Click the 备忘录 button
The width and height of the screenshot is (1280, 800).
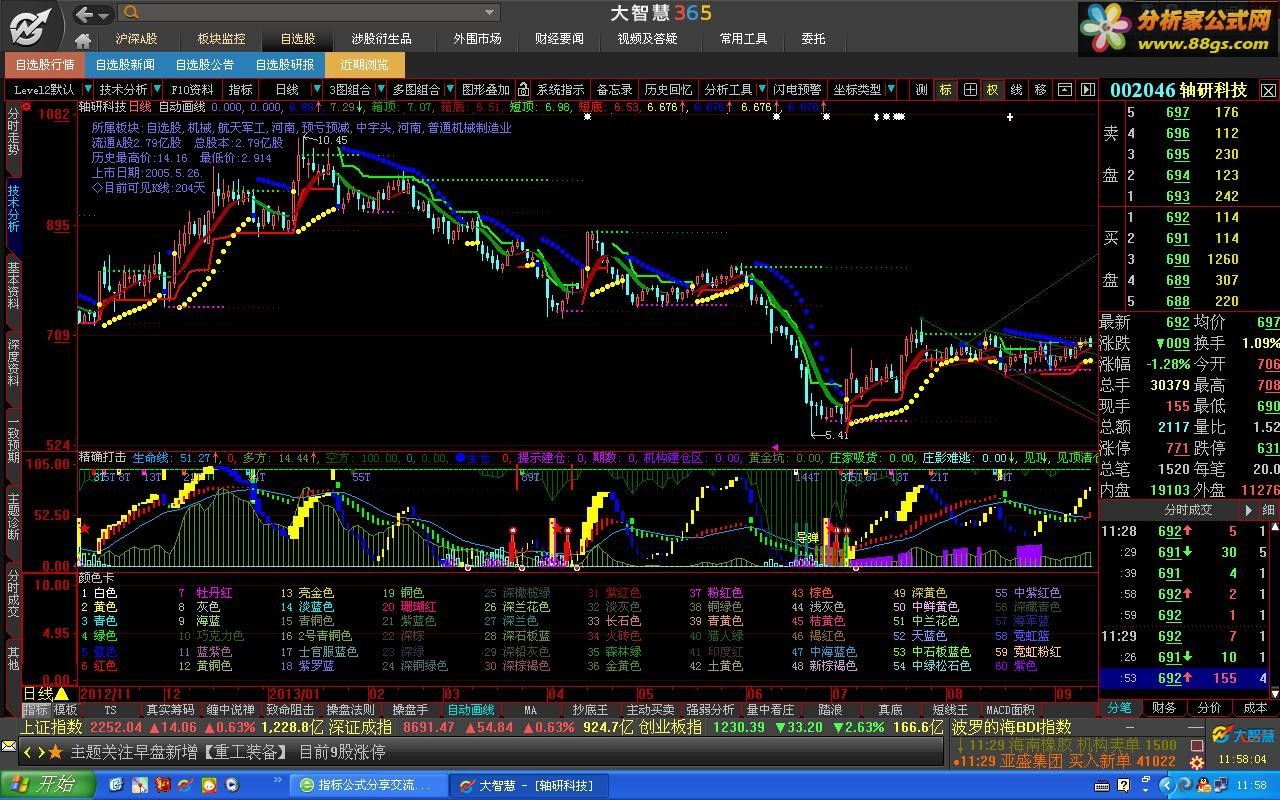(615, 89)
